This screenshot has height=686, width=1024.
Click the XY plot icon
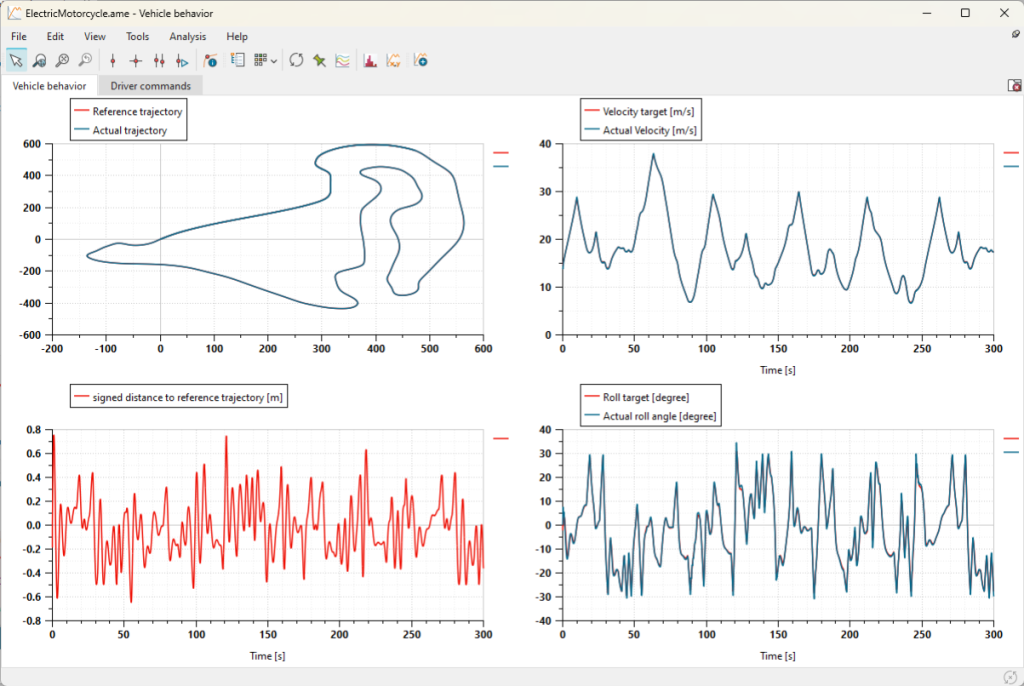393,61
